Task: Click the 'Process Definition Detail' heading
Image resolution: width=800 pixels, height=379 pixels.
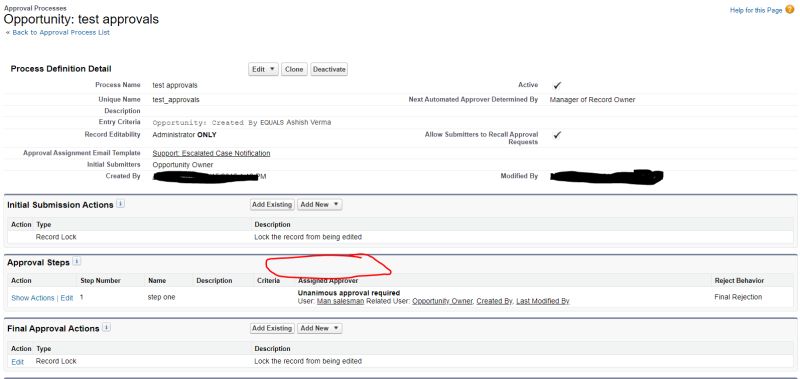Action: tap(61, 68)
